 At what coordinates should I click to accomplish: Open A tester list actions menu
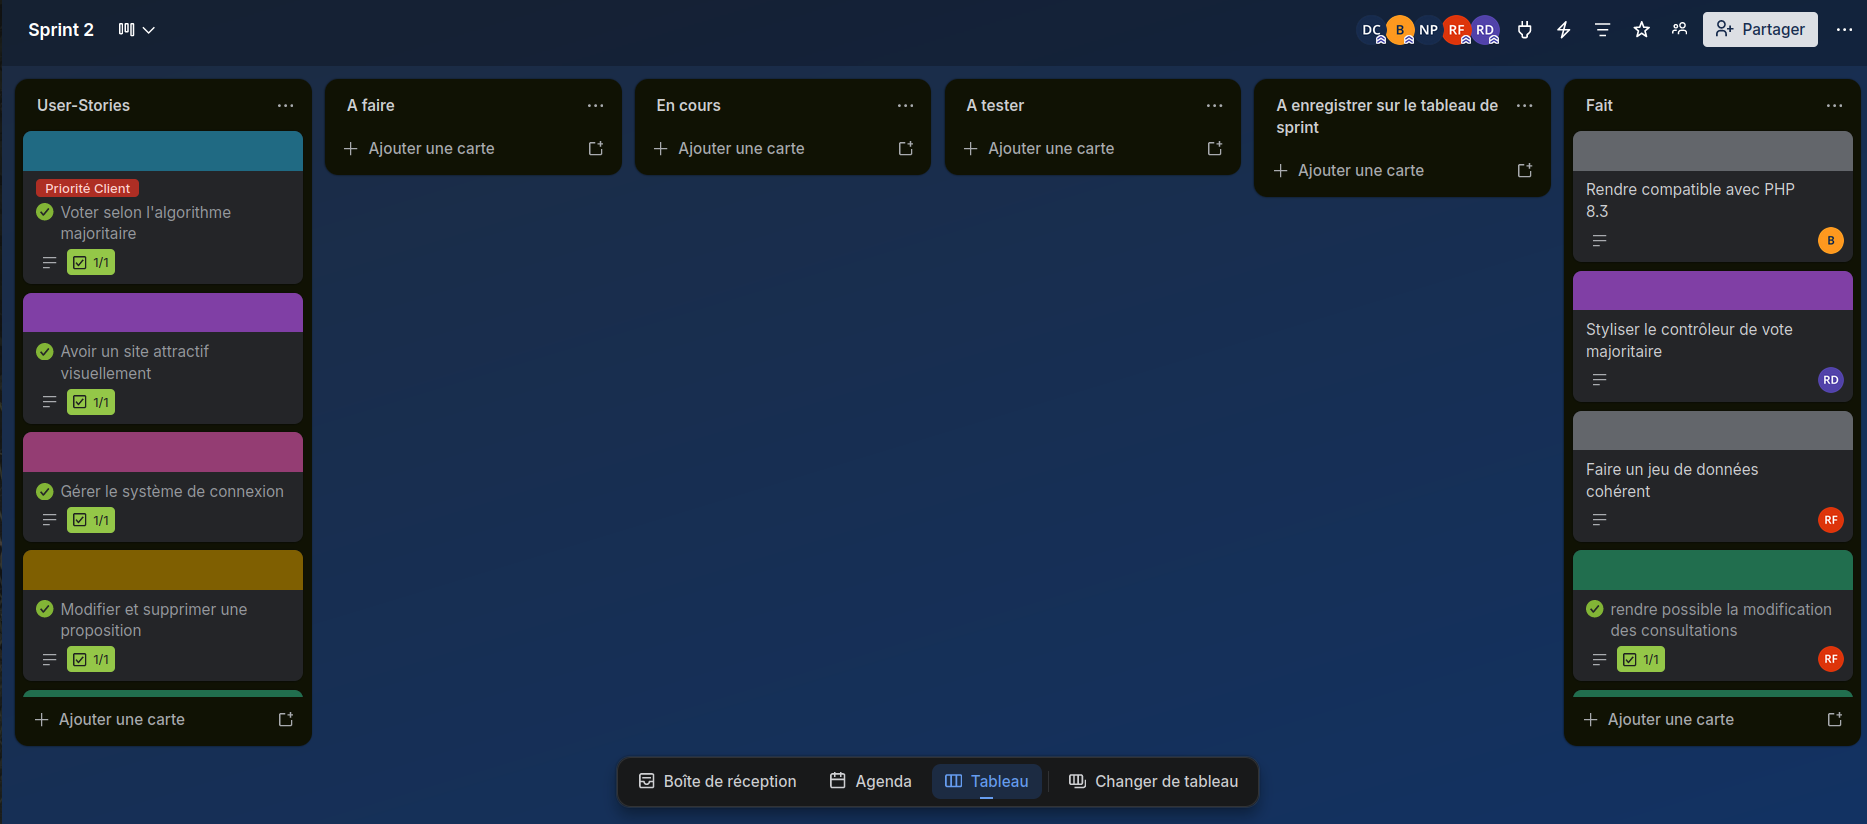pyautogui.click(x=1215, y=105)
